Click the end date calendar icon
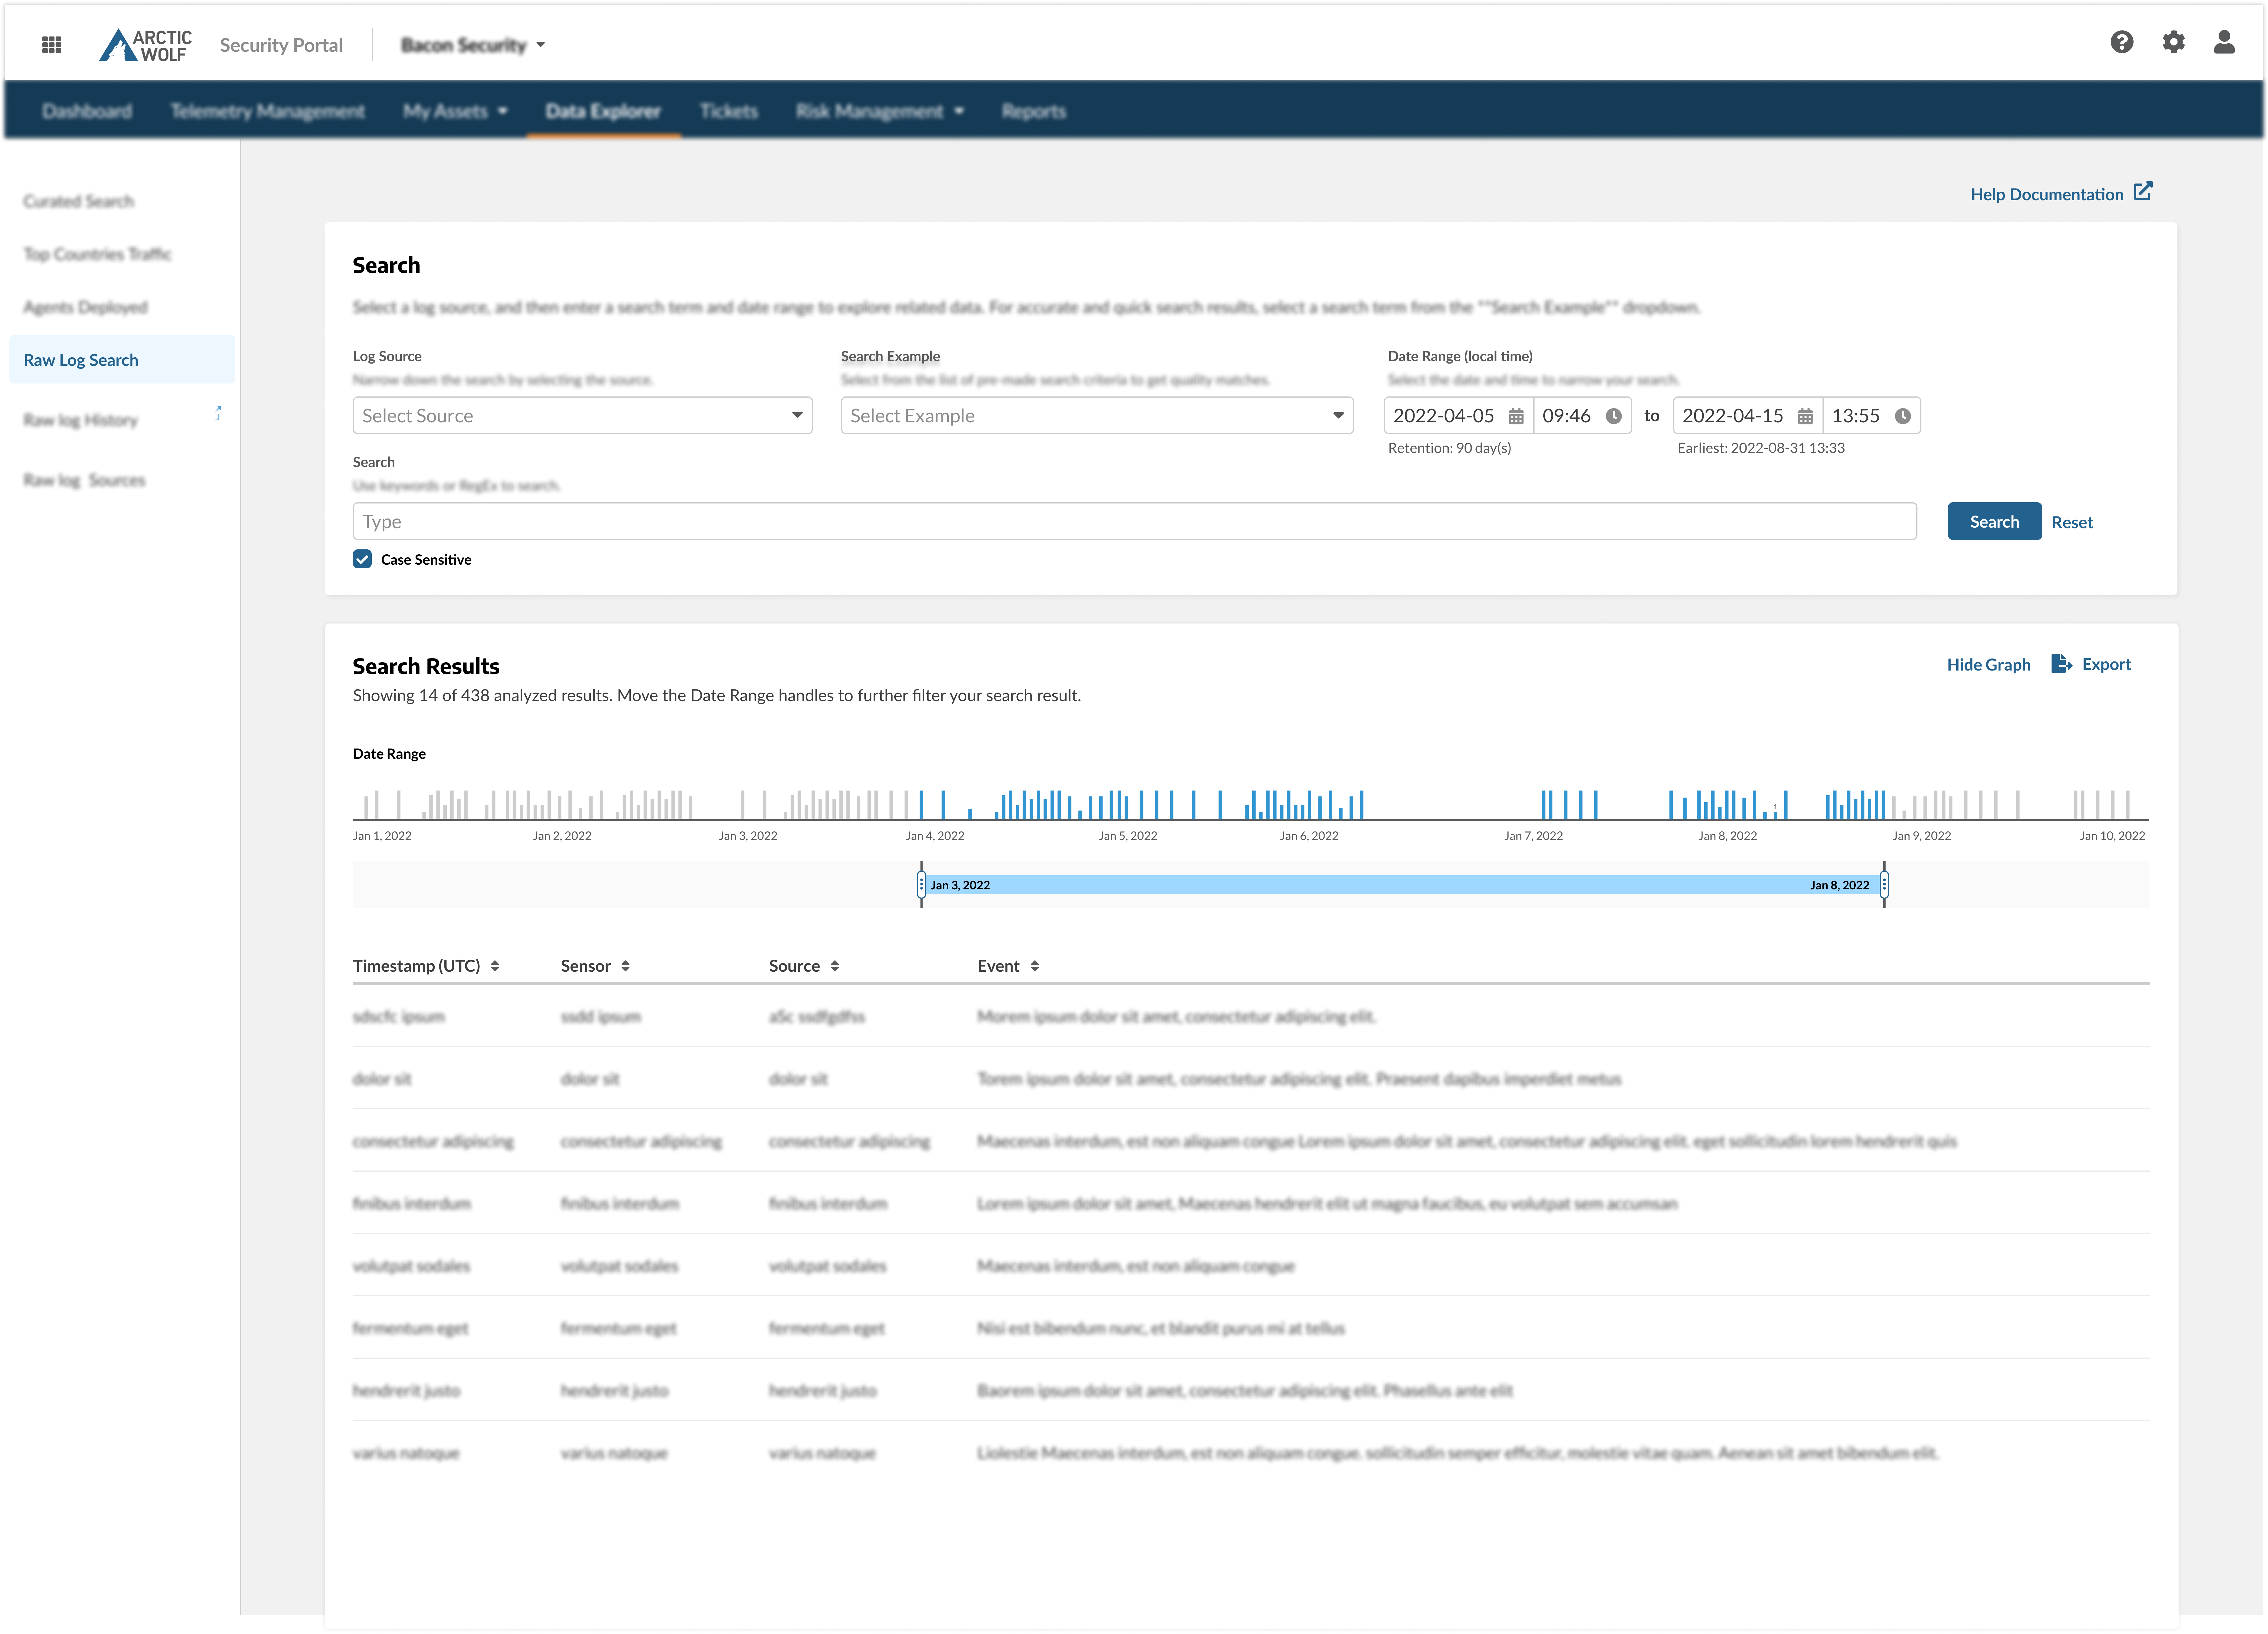Image resolution: width=2268 pixels, height=1634 pixels. [1805, 416]
